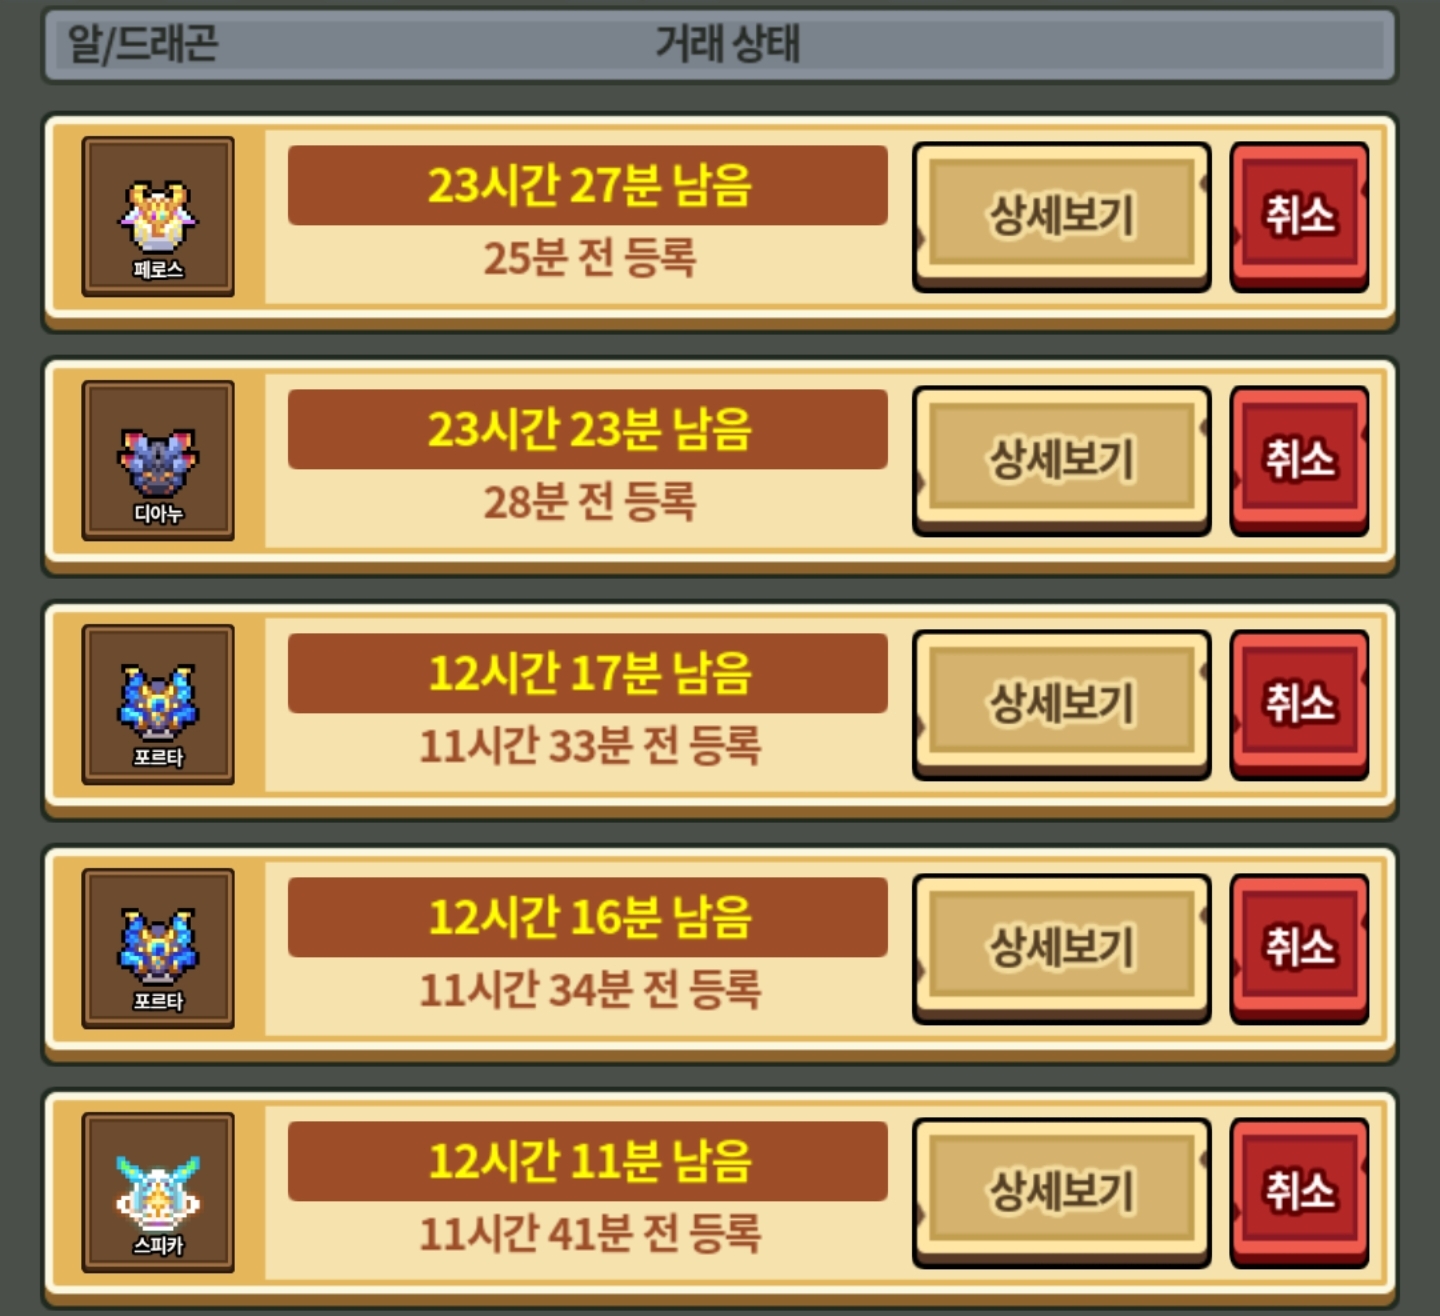
Task: Cancel the trade registered 11시간 34분 전
Action: pyautogui.click(x=1299, y=949)
